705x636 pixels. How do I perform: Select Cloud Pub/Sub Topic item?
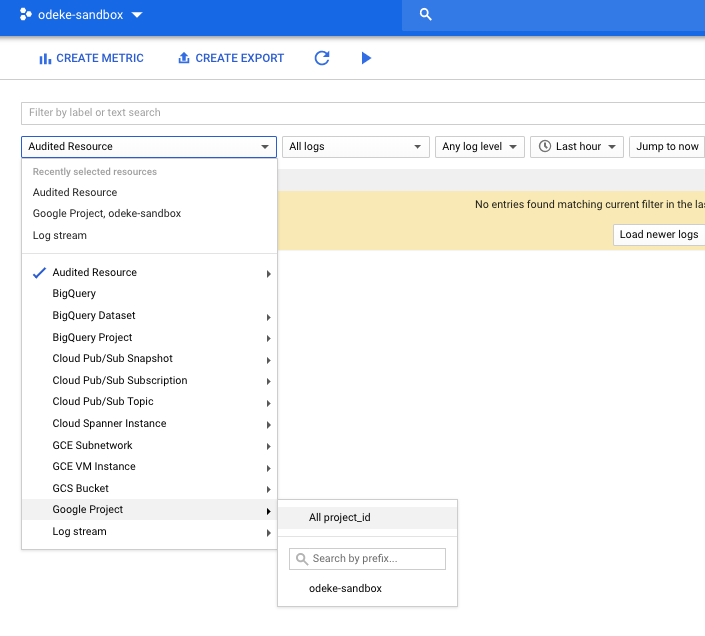(149, 402)
